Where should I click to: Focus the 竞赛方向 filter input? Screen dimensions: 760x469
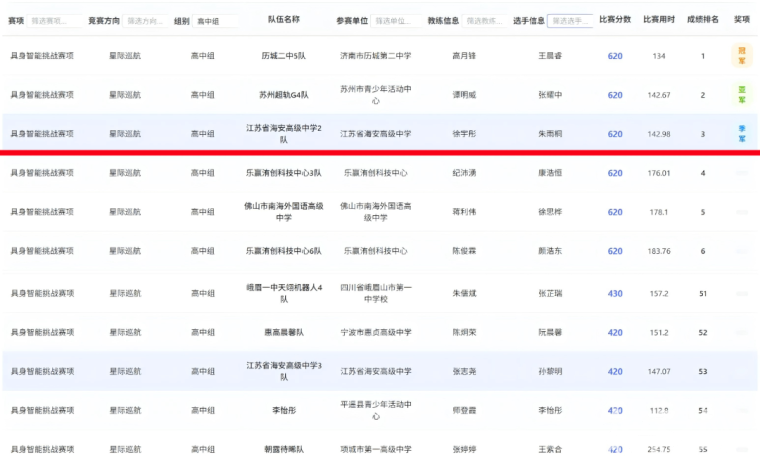click(x=145, y=21)
